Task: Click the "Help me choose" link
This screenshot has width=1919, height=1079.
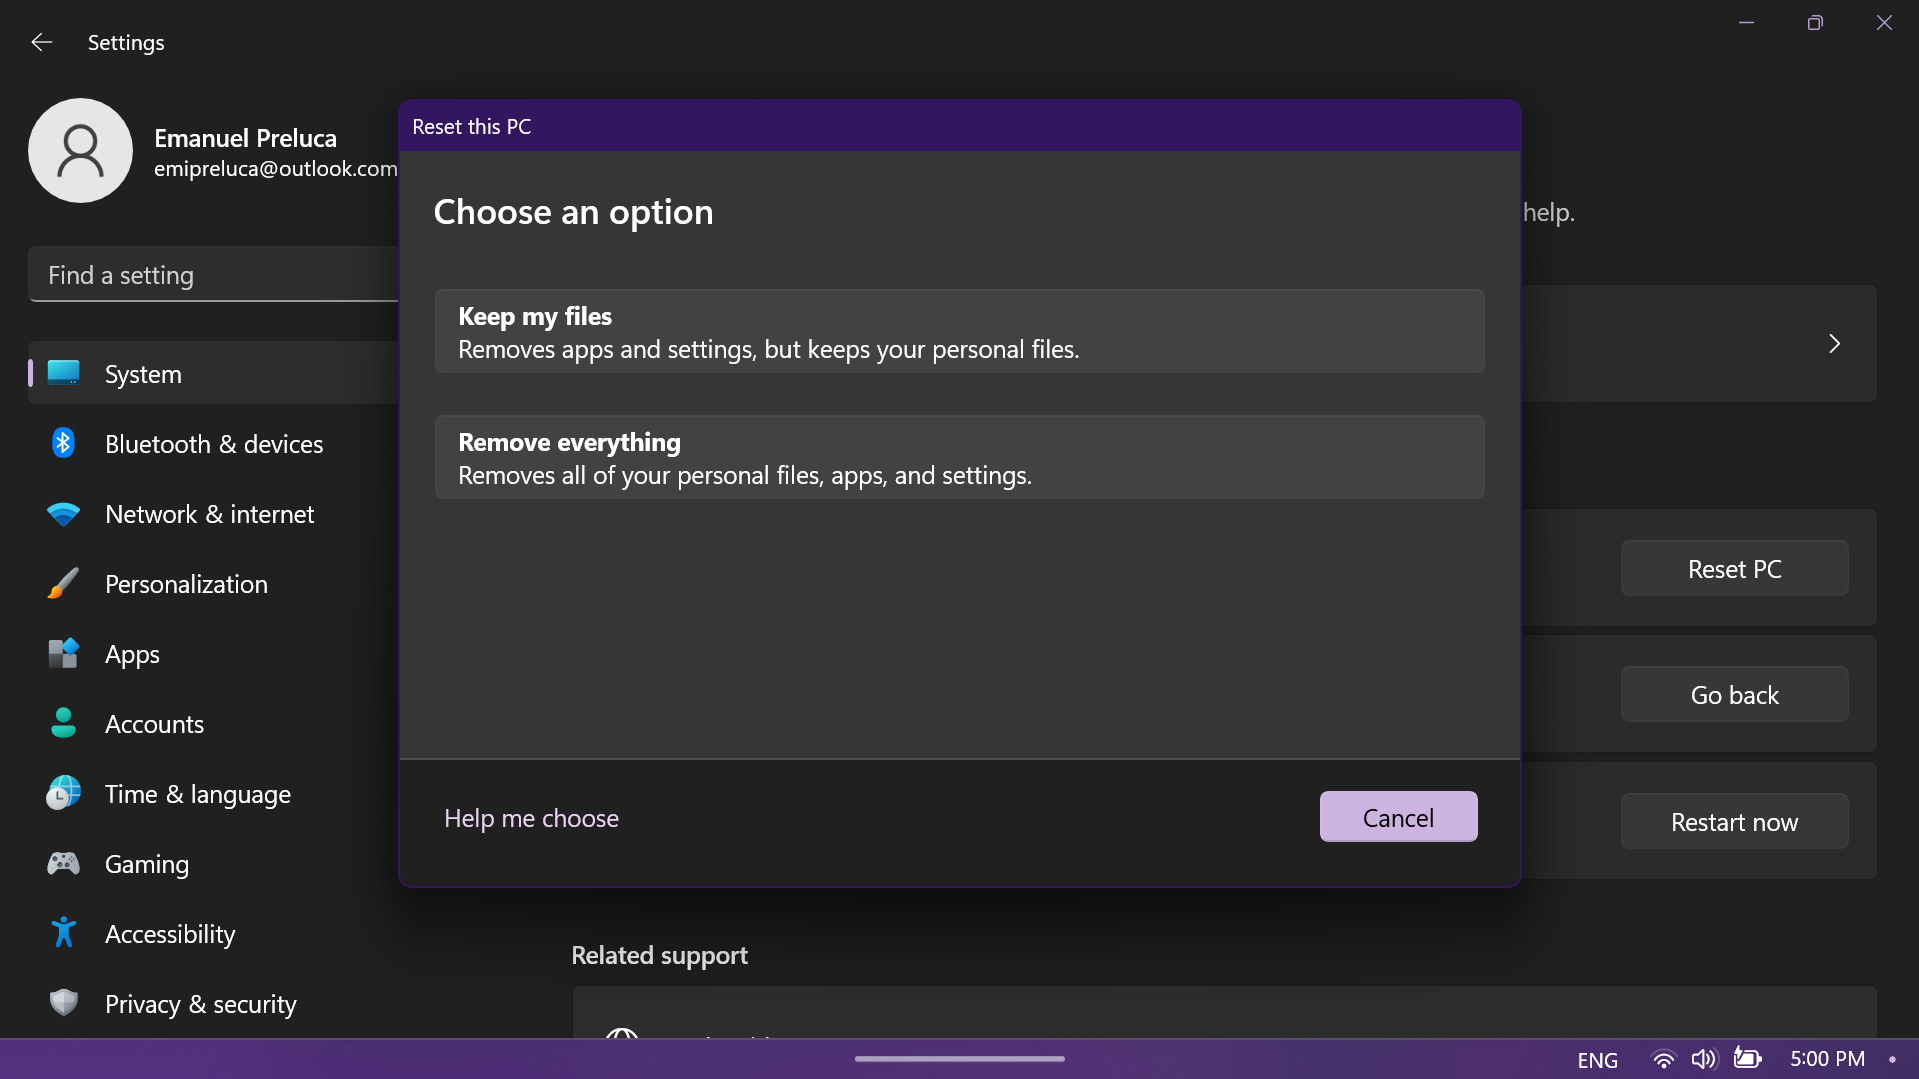Action: point(531,817)
